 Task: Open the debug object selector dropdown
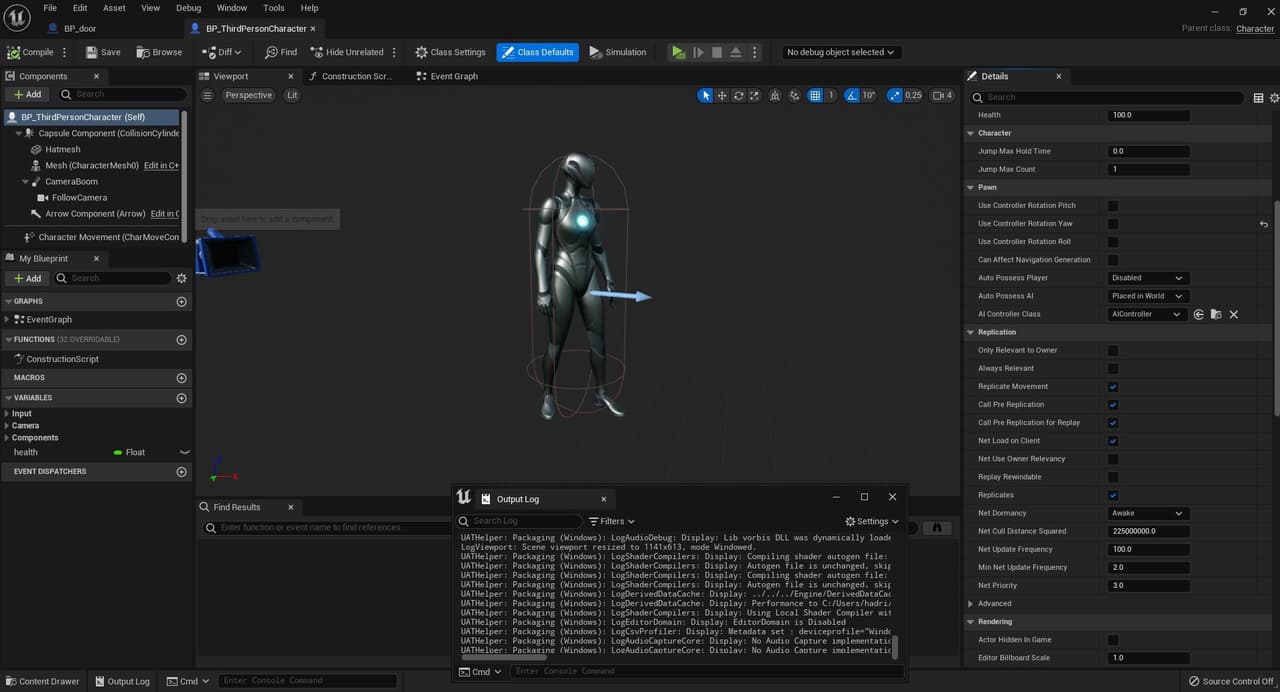(840, 52)
